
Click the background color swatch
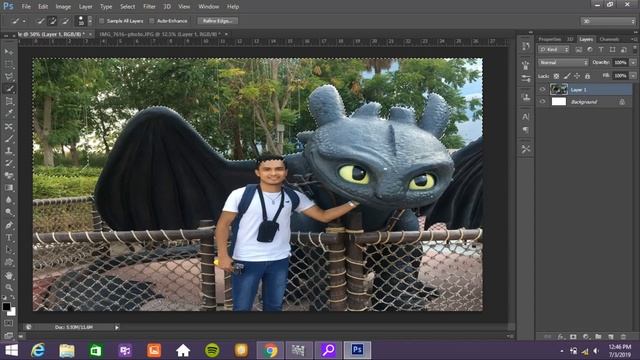[13, 313]
